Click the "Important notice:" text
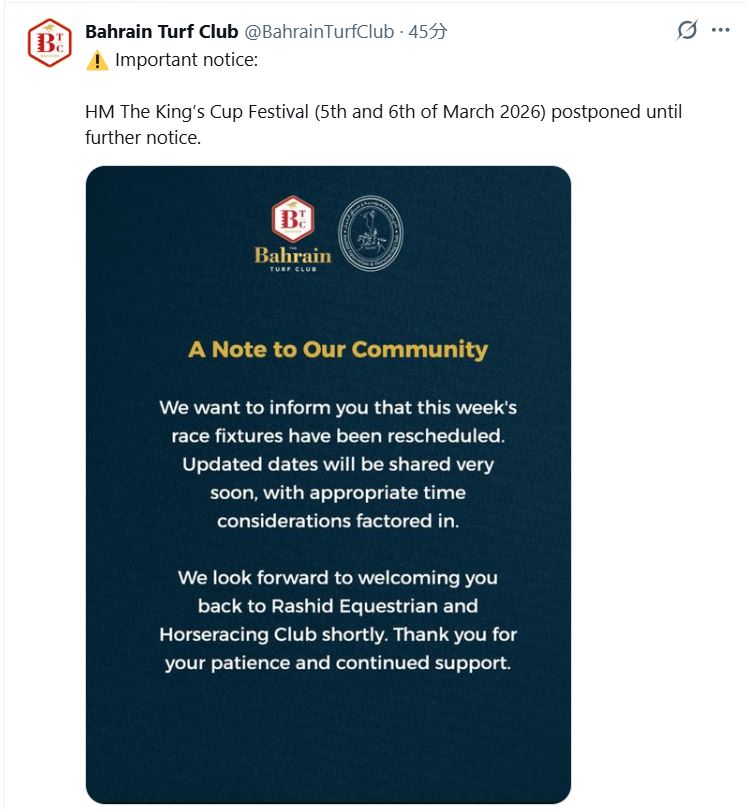 186,60
